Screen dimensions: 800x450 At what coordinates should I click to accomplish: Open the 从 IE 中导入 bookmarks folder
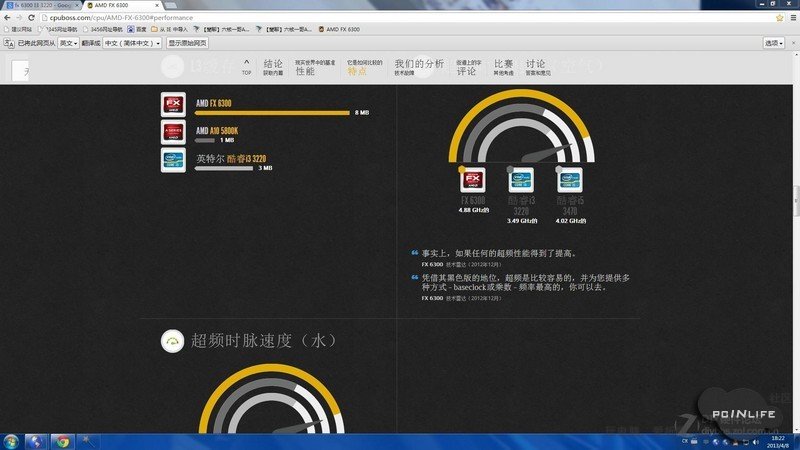[x=170, y=30]
